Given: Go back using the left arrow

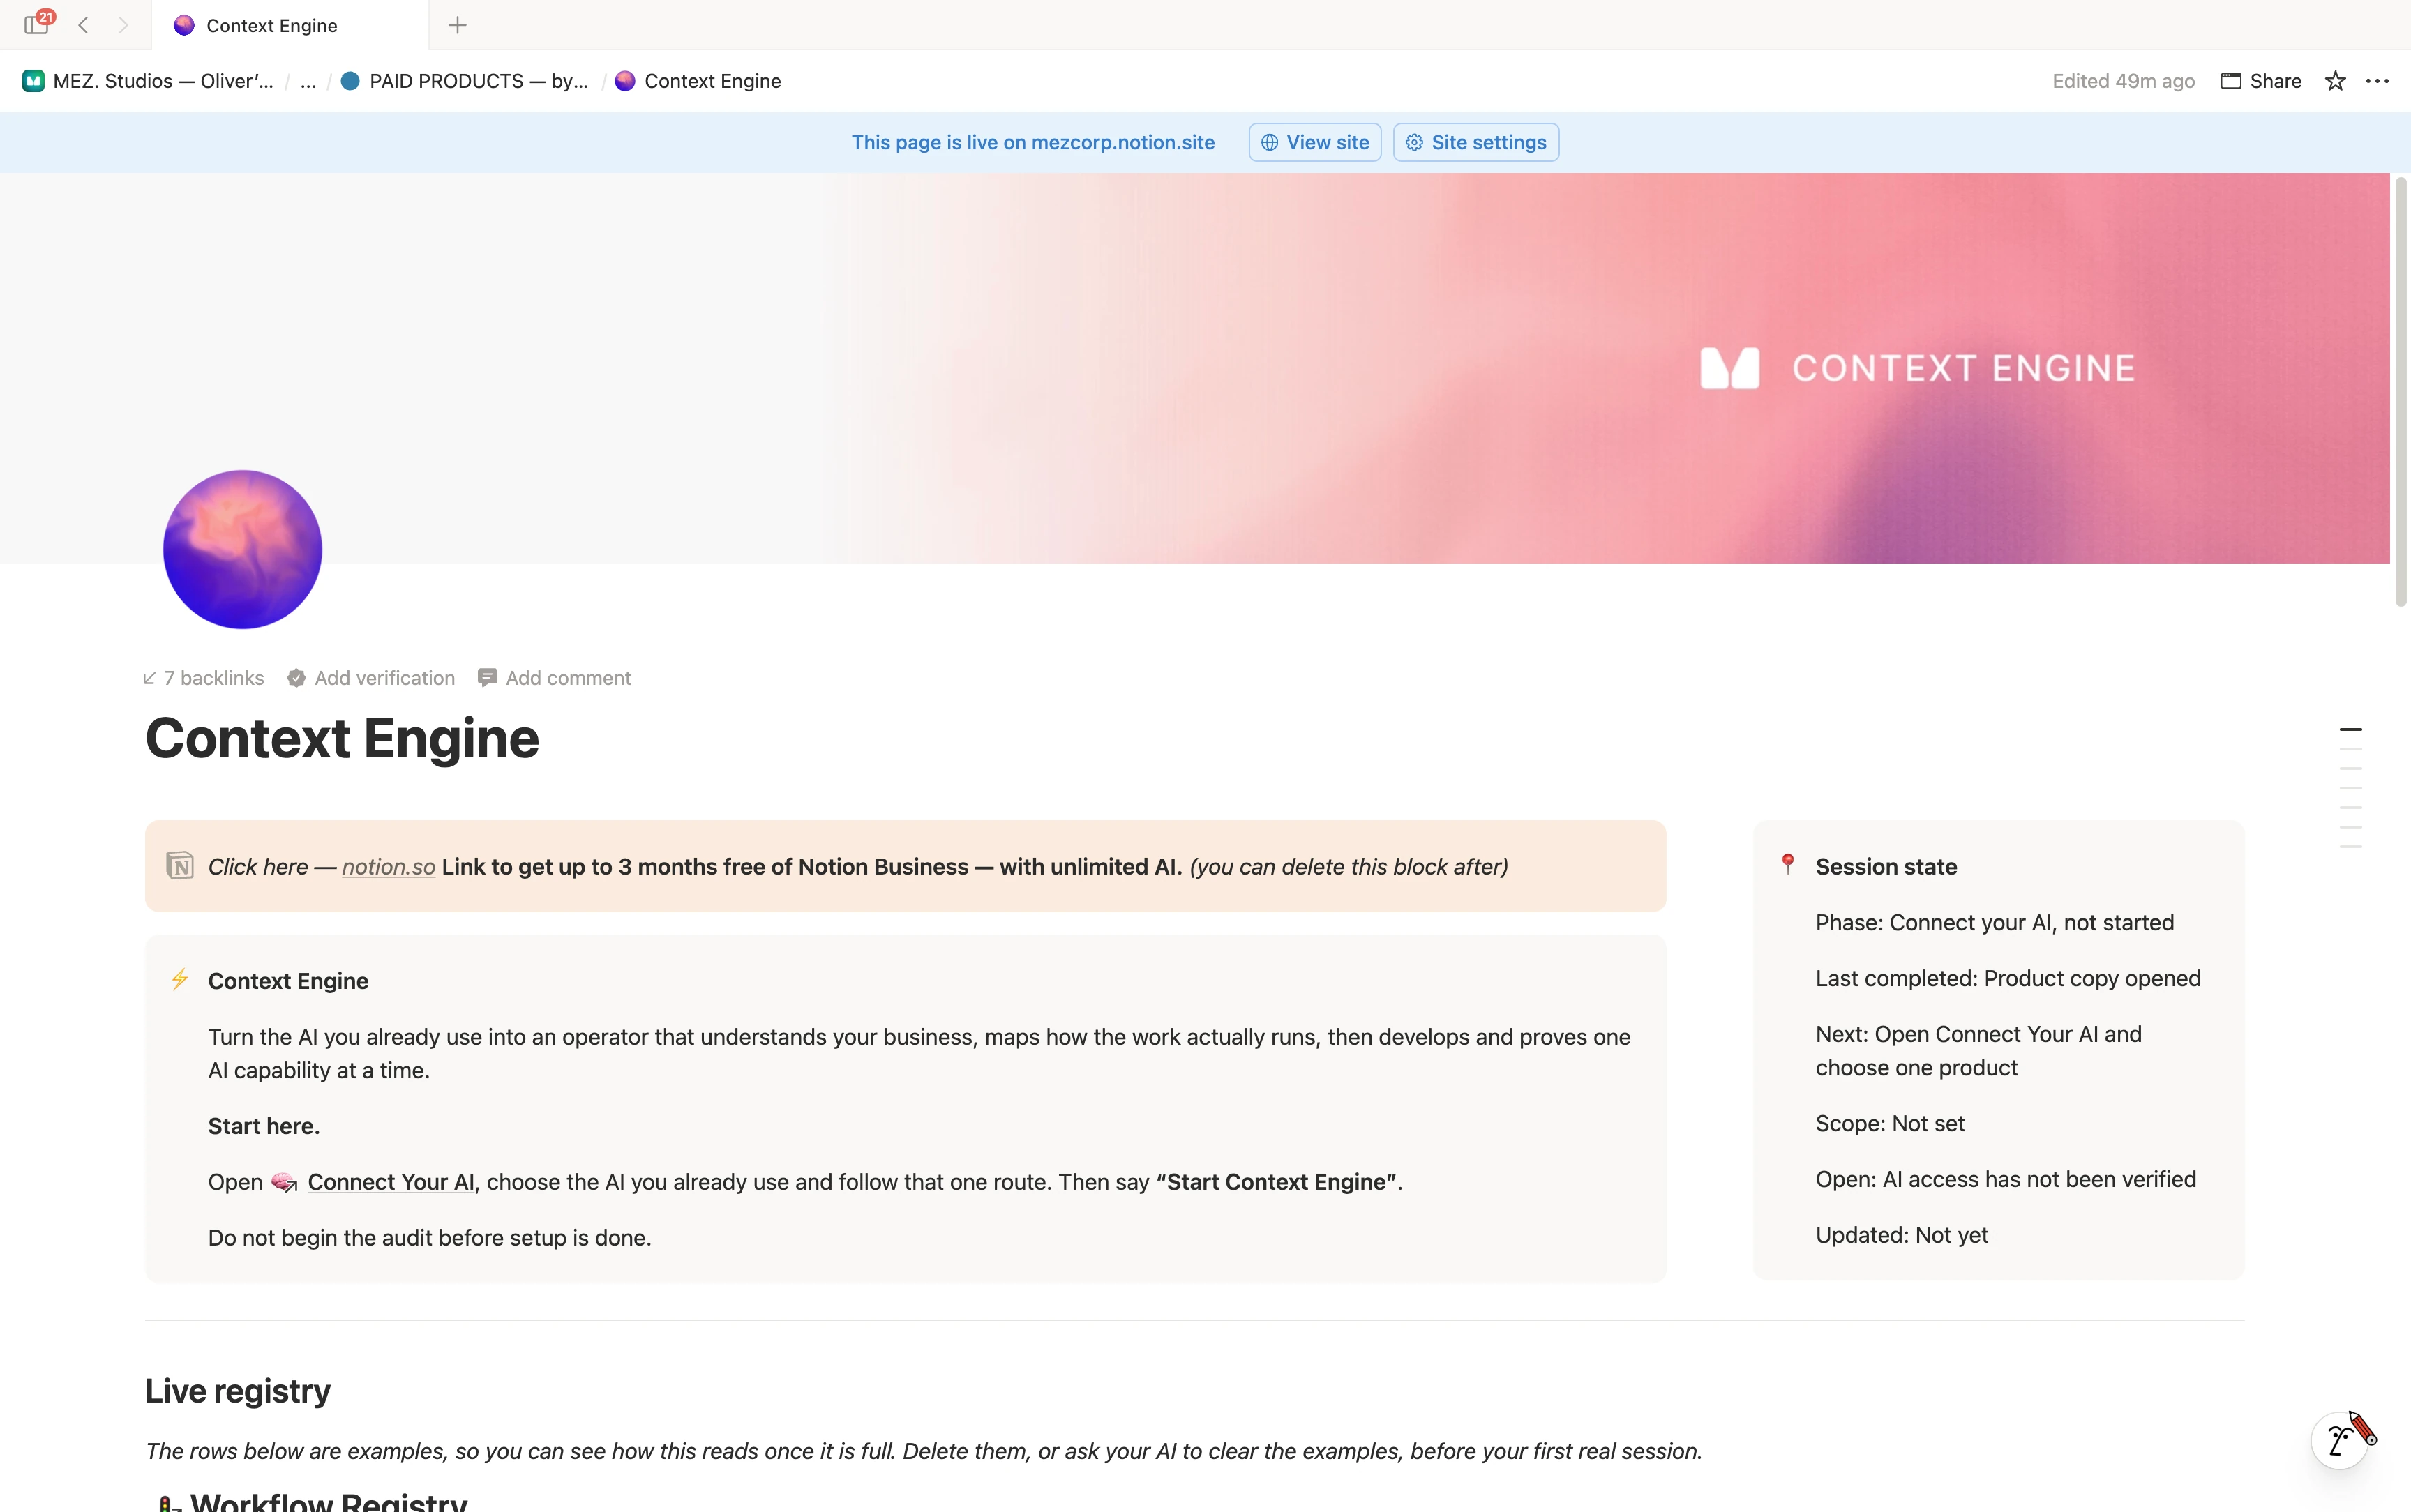Looking at the screenshot, I should click(84, 25).
